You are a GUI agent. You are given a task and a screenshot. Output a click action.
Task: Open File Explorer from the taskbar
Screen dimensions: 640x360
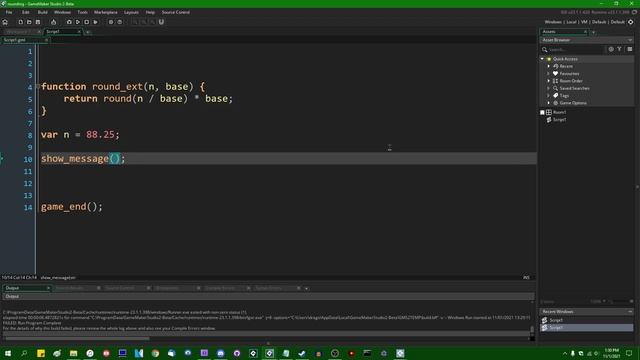click(73, 353)
